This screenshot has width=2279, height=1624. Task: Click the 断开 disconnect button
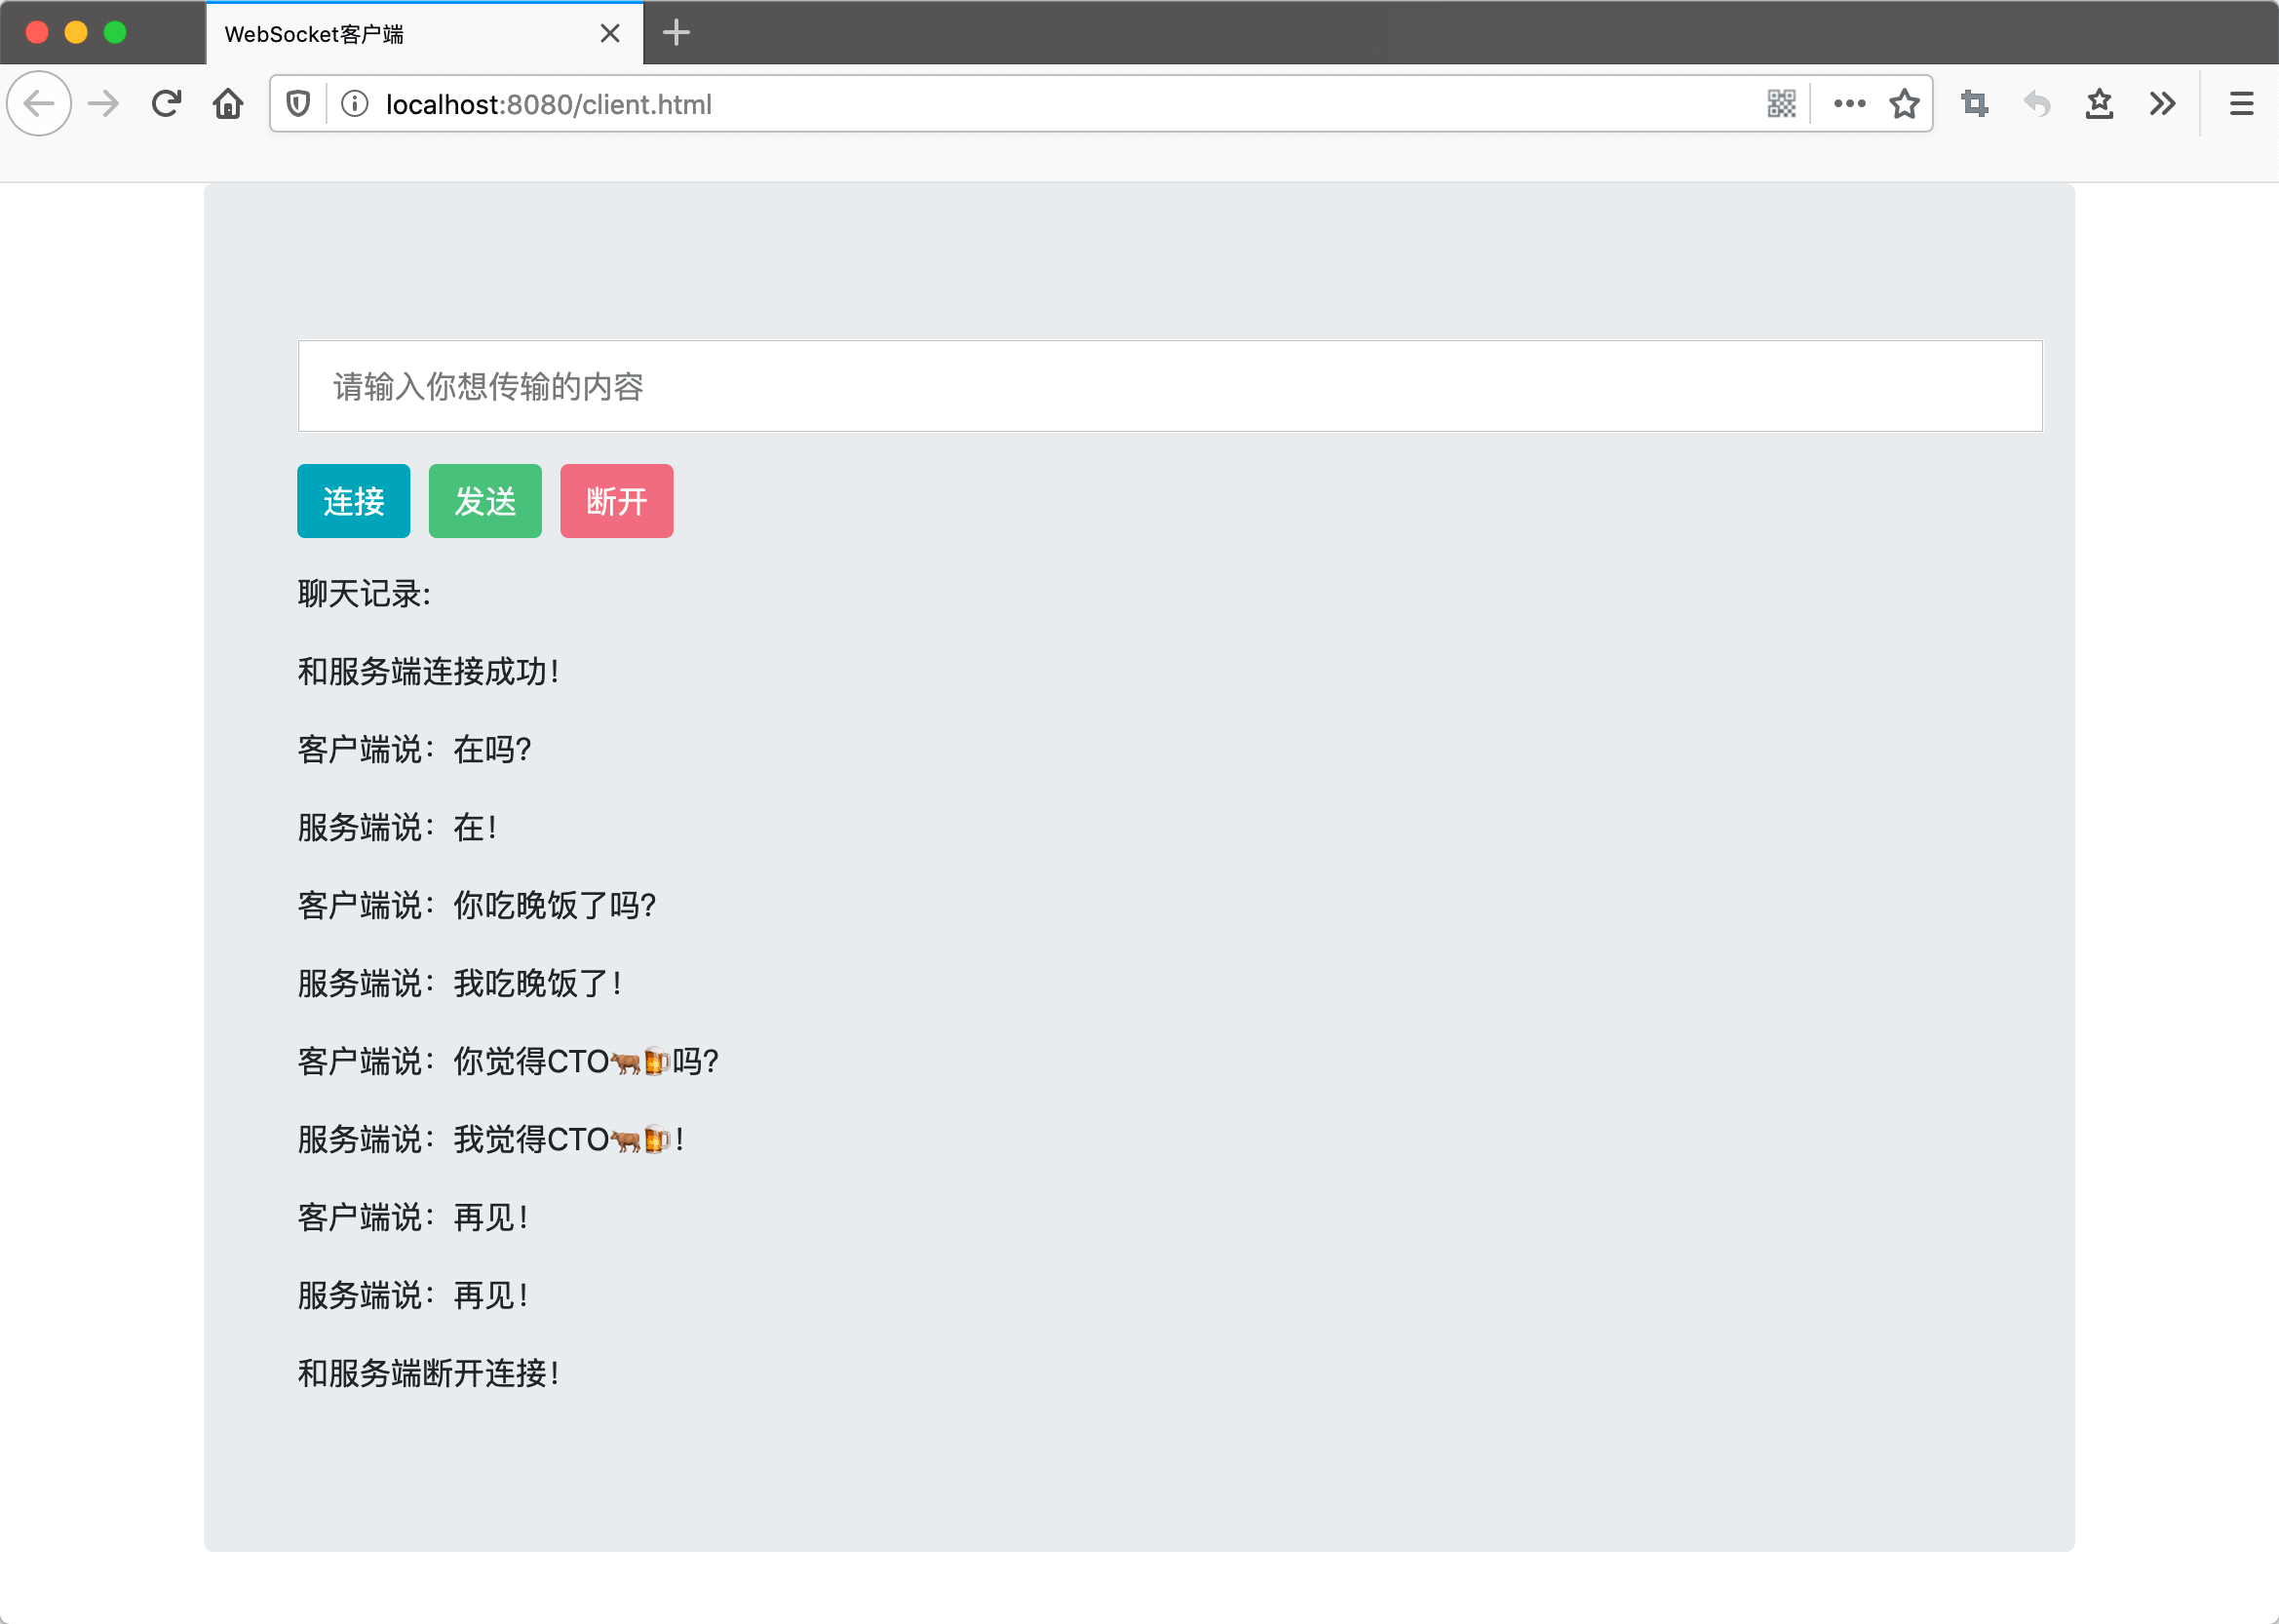[x=616, y=501]
